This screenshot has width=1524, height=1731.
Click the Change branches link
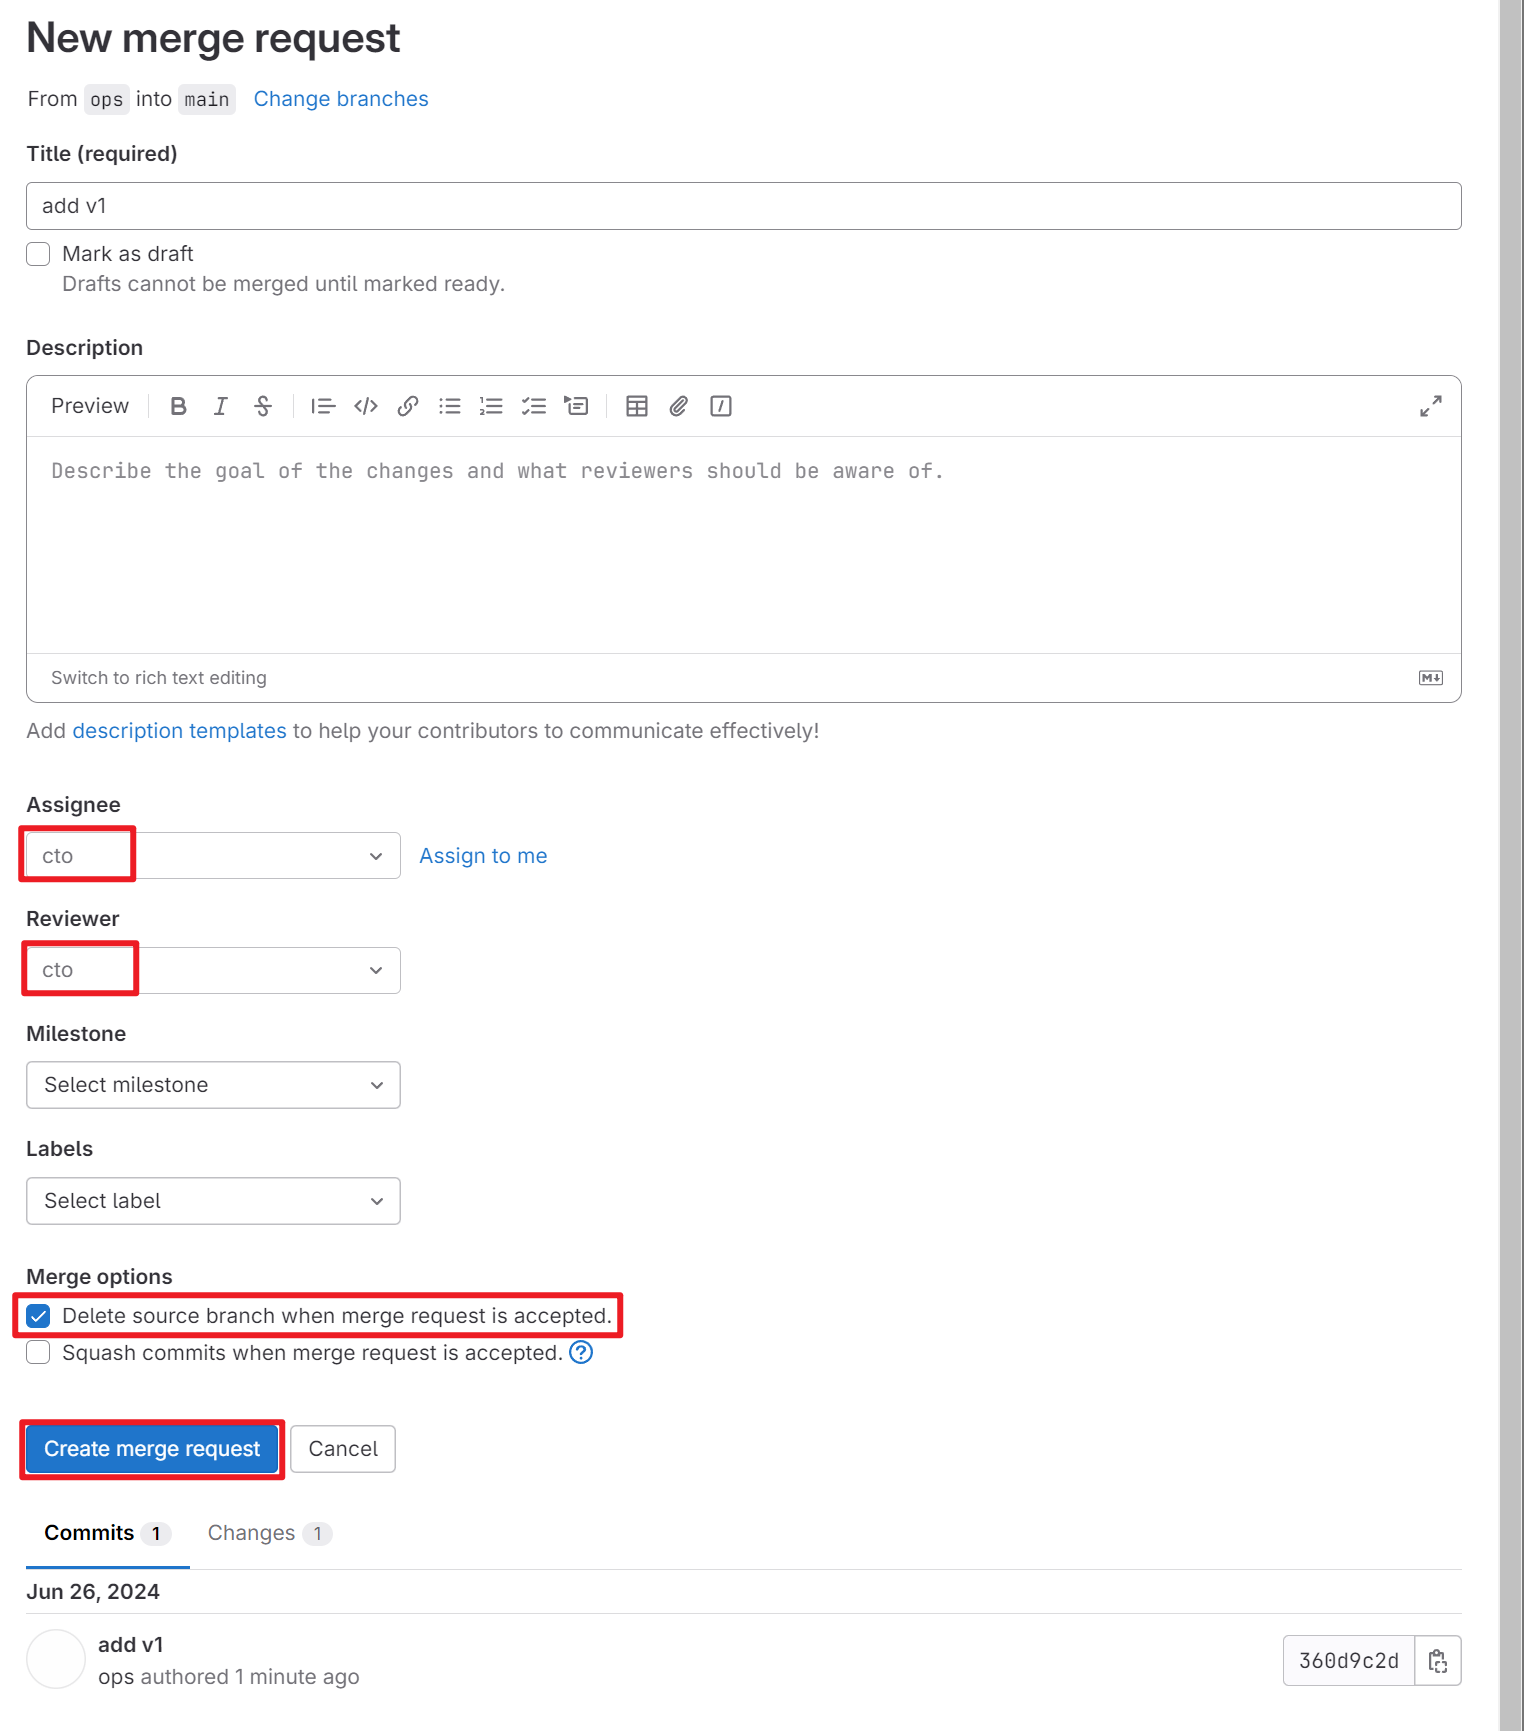[x=341, y=99]
